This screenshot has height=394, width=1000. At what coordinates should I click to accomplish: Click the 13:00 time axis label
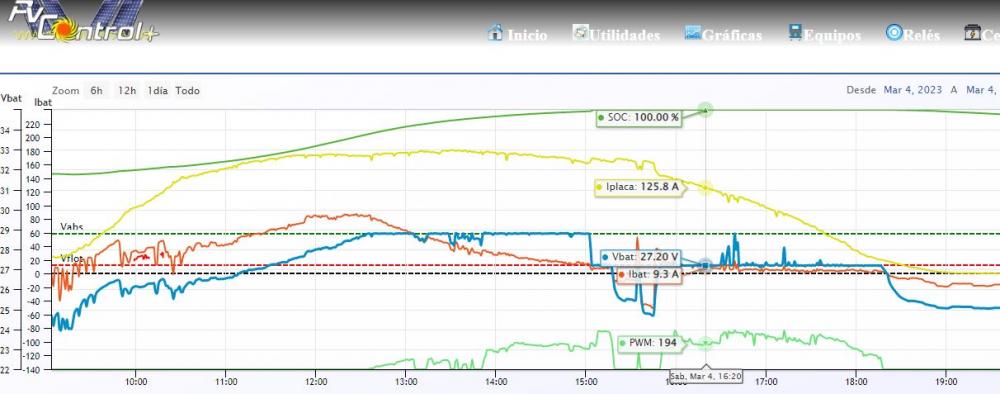click(x=406, y=382)
